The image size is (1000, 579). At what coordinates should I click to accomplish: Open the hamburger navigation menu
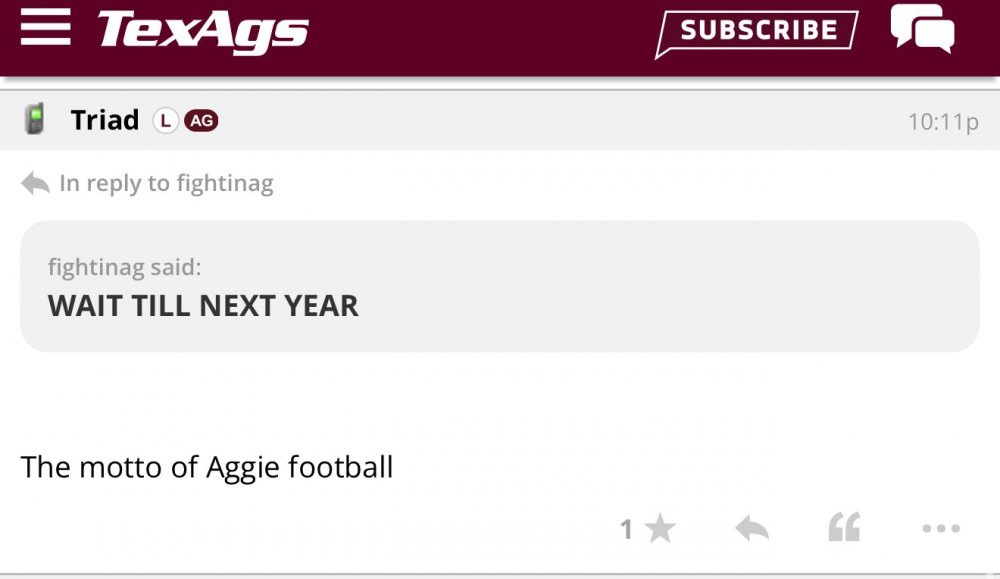click(45, 28)
